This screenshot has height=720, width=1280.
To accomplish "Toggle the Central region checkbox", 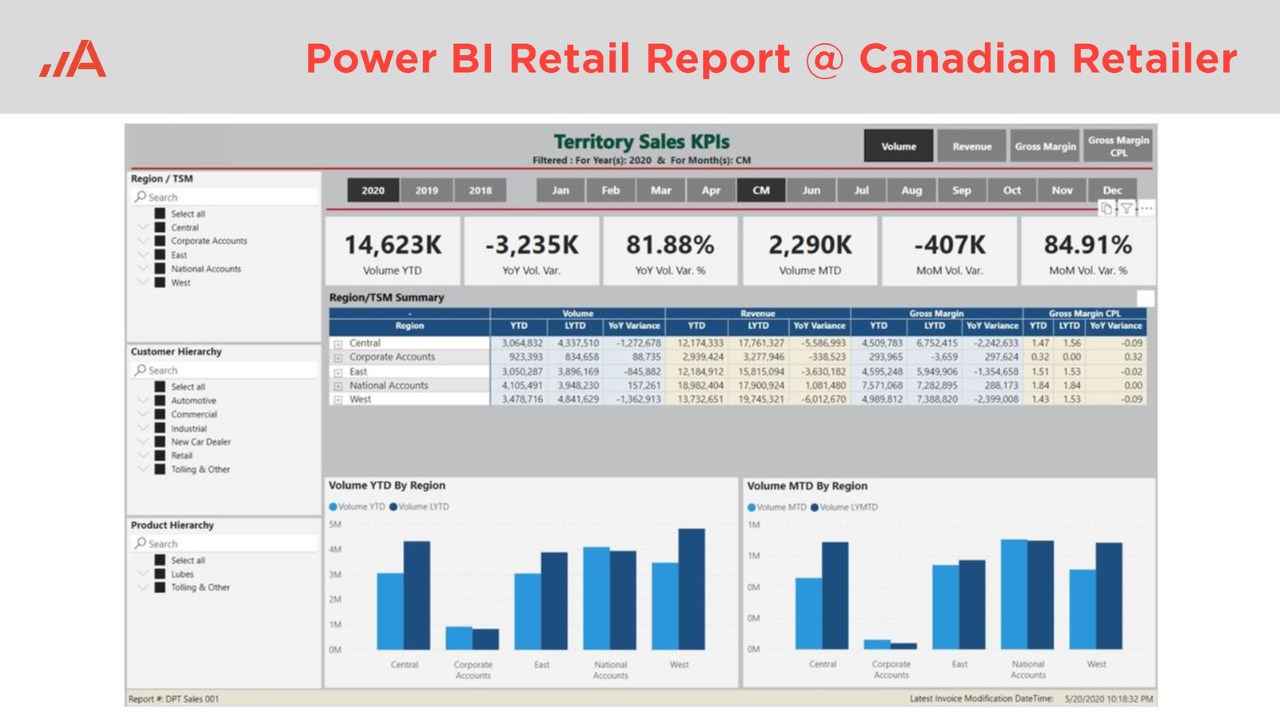I will (159, 227).
